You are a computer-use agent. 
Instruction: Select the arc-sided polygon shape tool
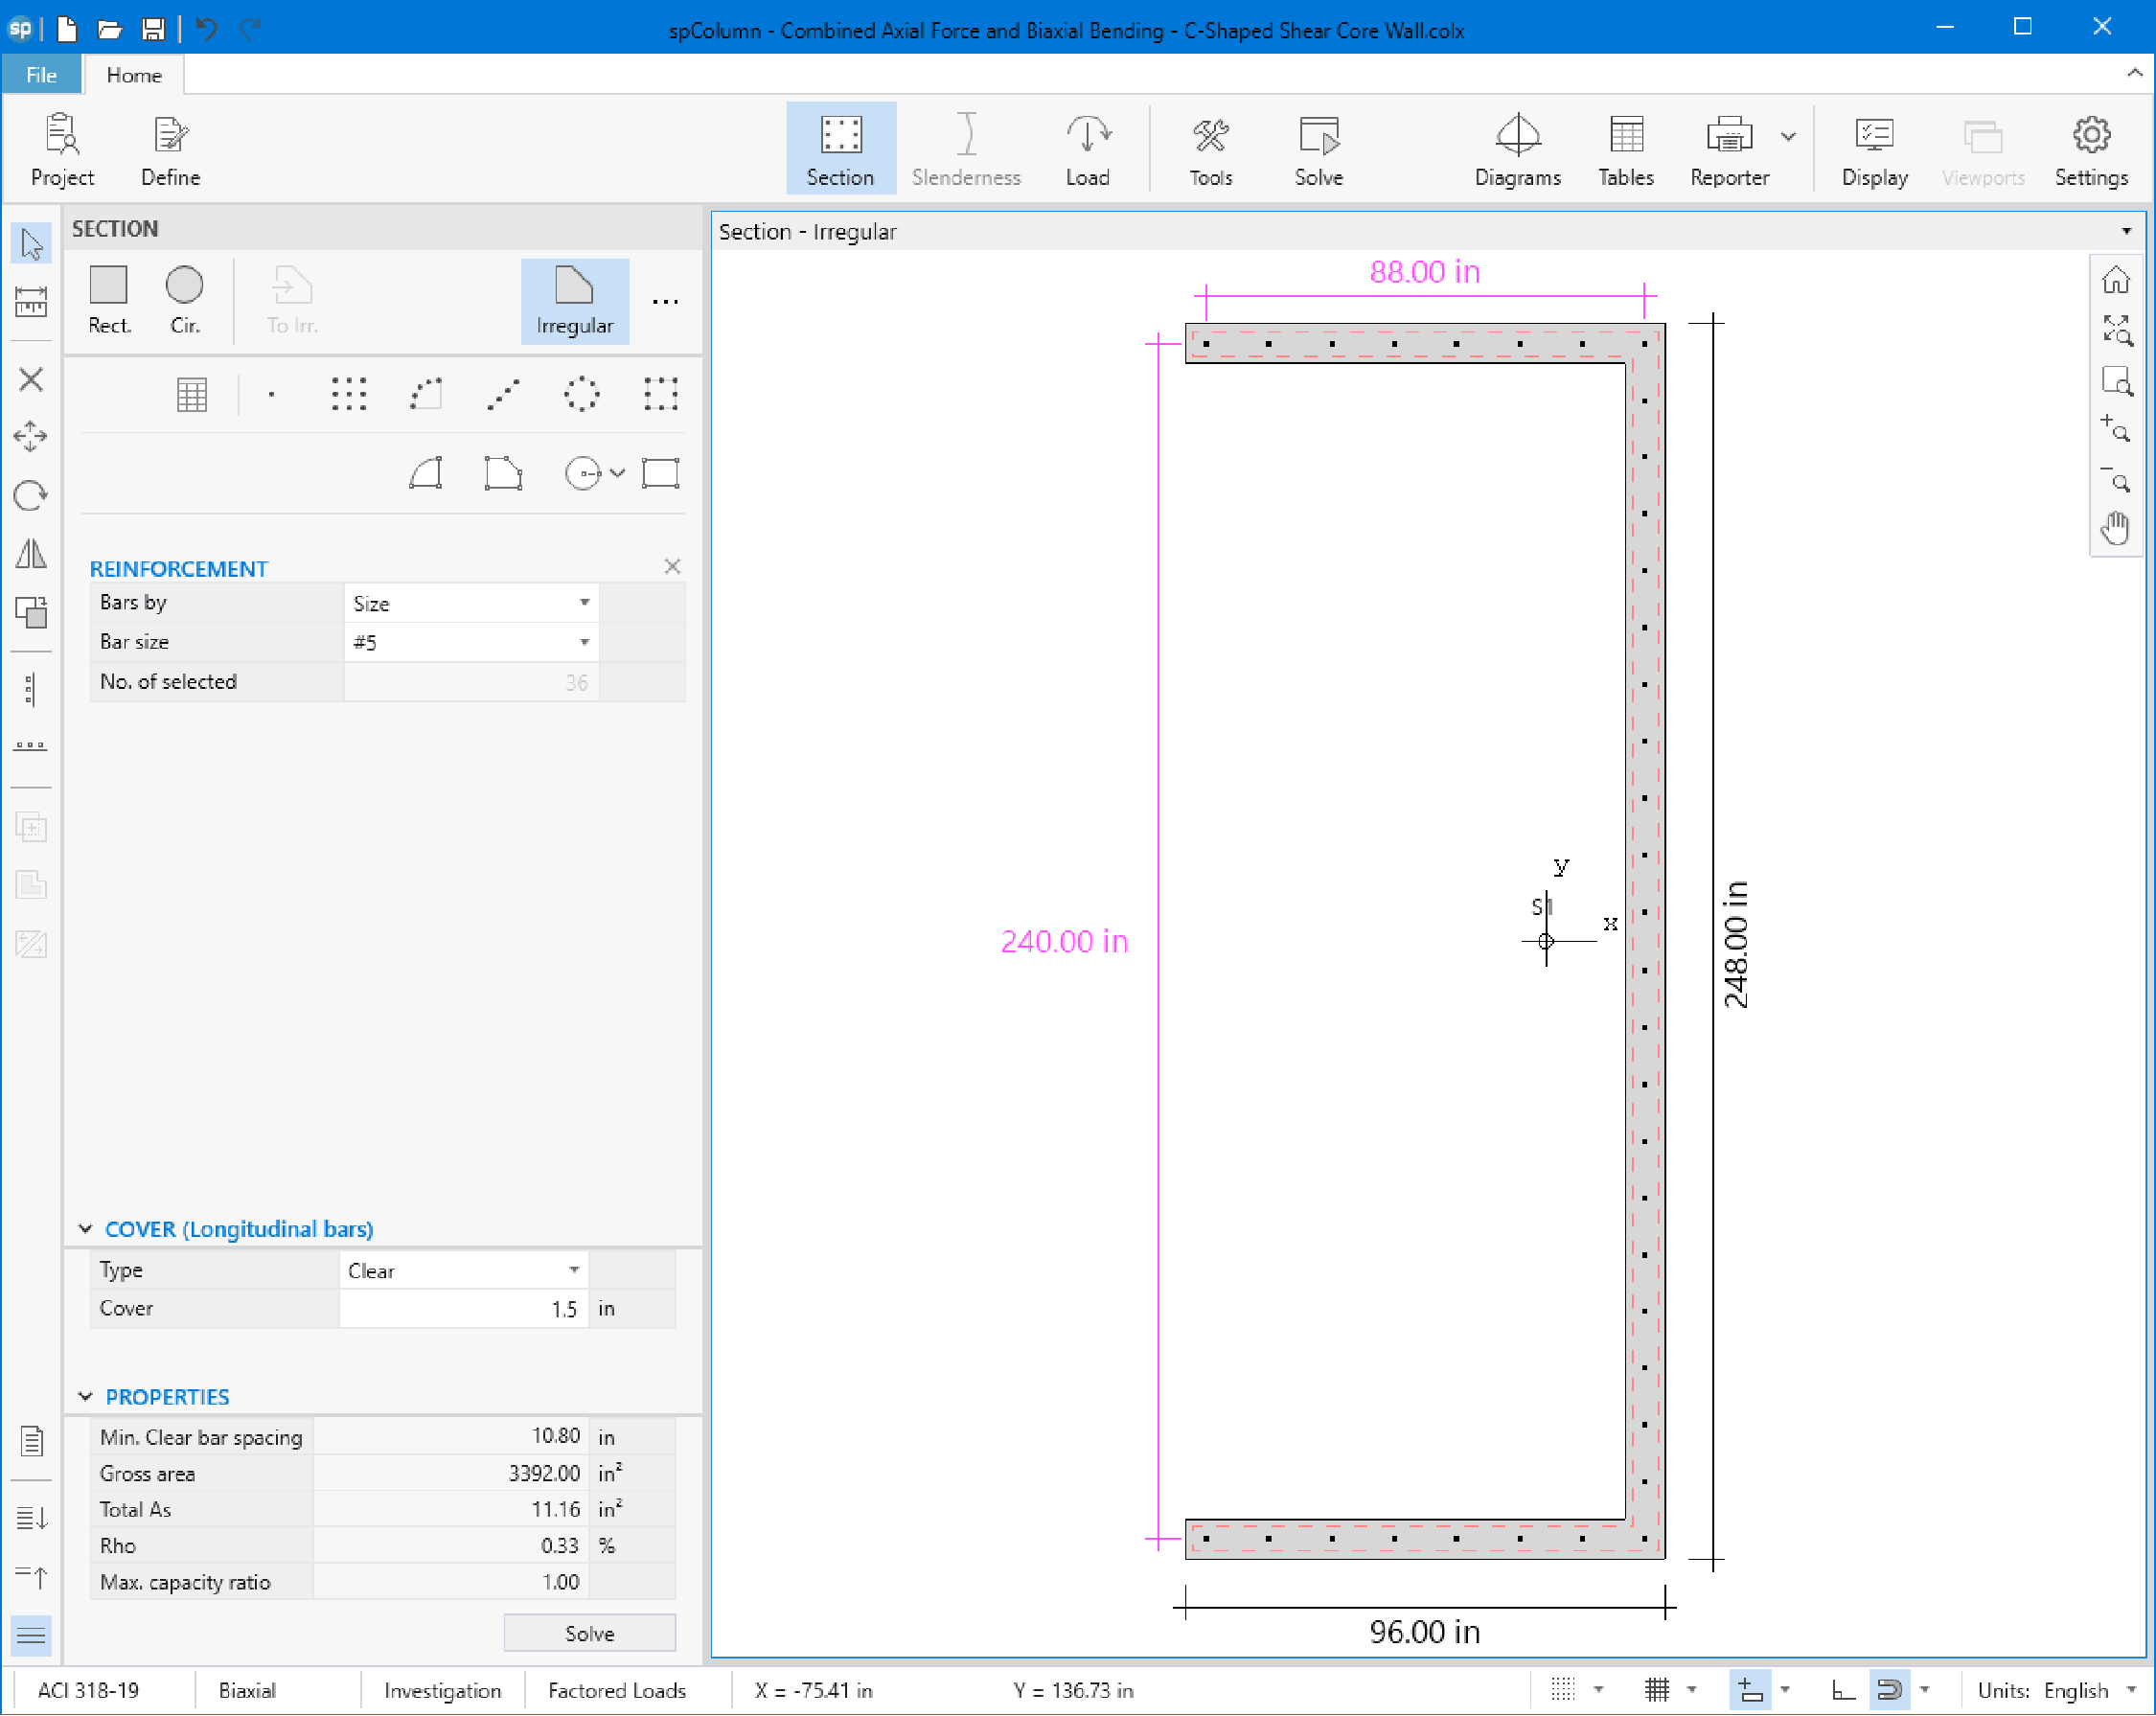tap(426, 473)
